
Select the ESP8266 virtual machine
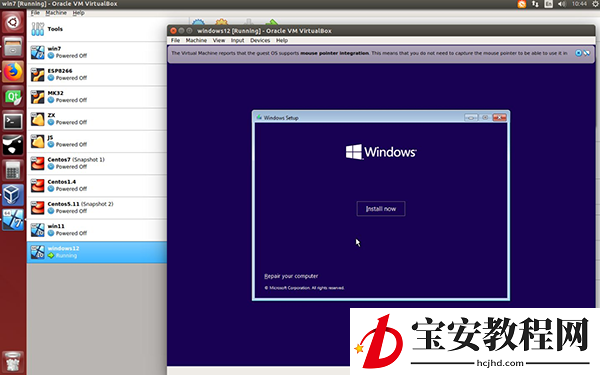(x=97, y=75)
